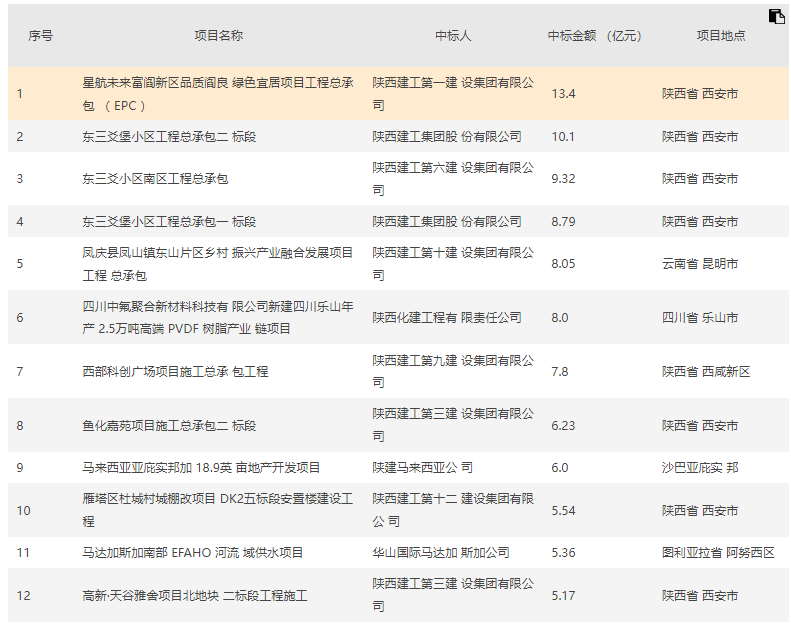Viewport: 791px width, 625px height.
Task: Click project 东三爻堡小区工程总承包一标段
Action: pos(169,221)
